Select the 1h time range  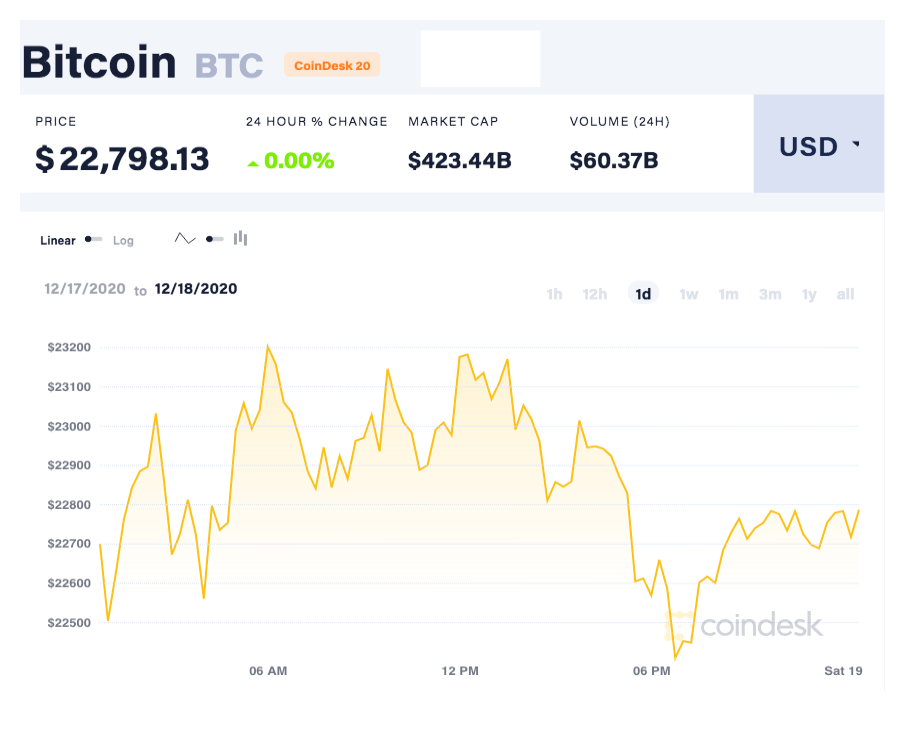[554, 294]
